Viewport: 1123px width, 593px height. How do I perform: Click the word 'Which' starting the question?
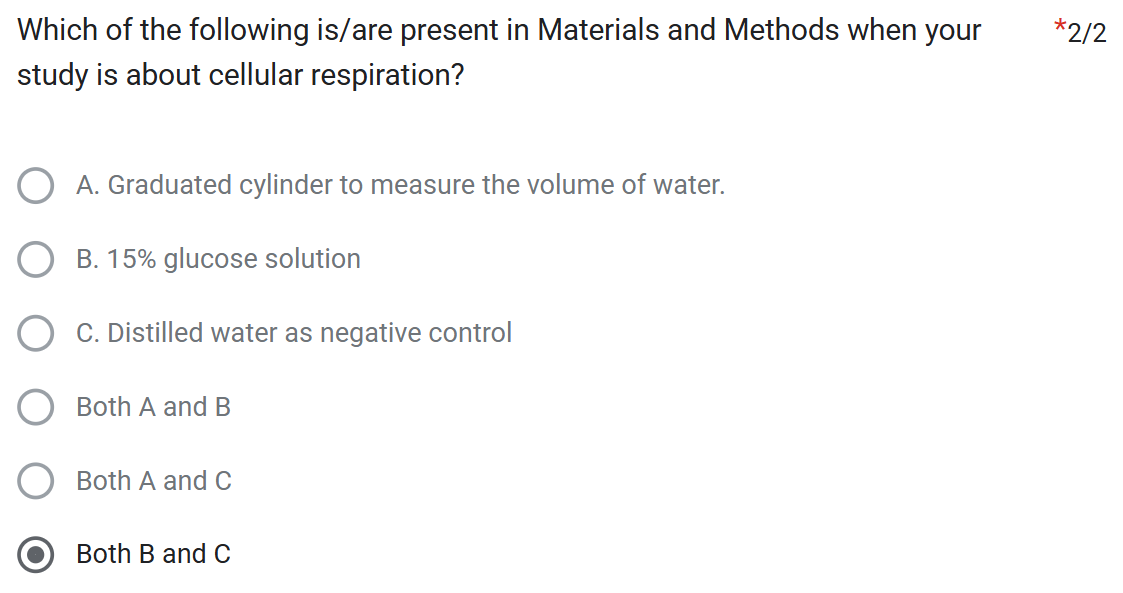pos(55,30)
